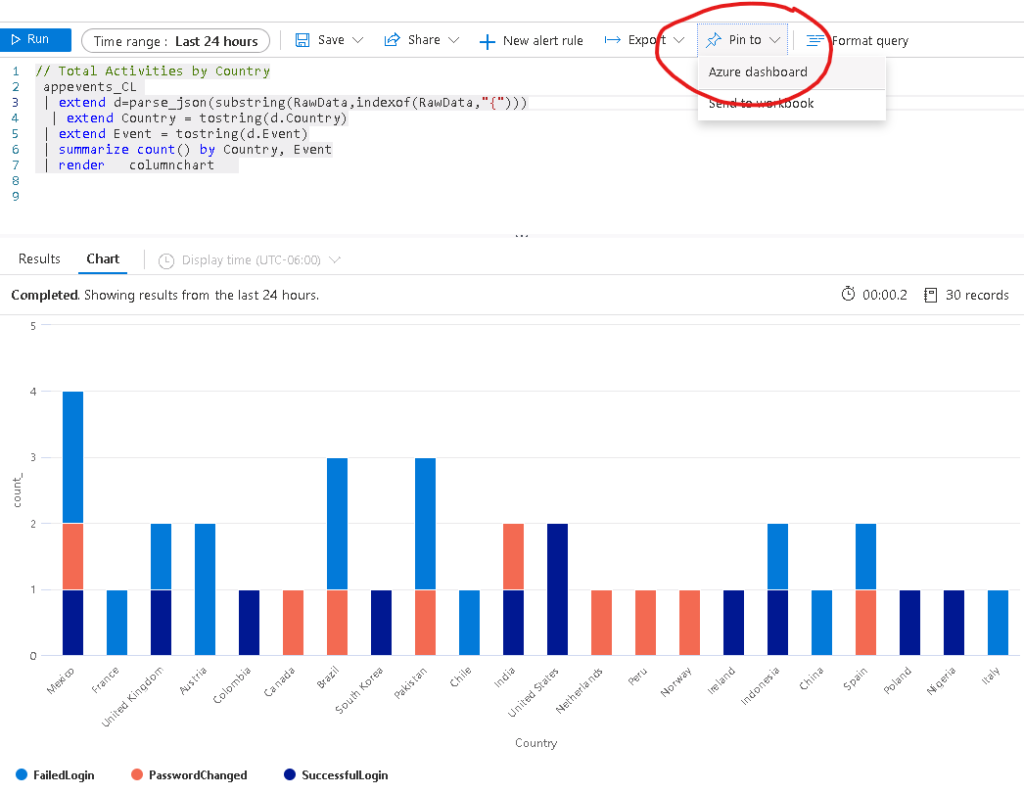Click the New alert rule plus icon

point(487,42)
